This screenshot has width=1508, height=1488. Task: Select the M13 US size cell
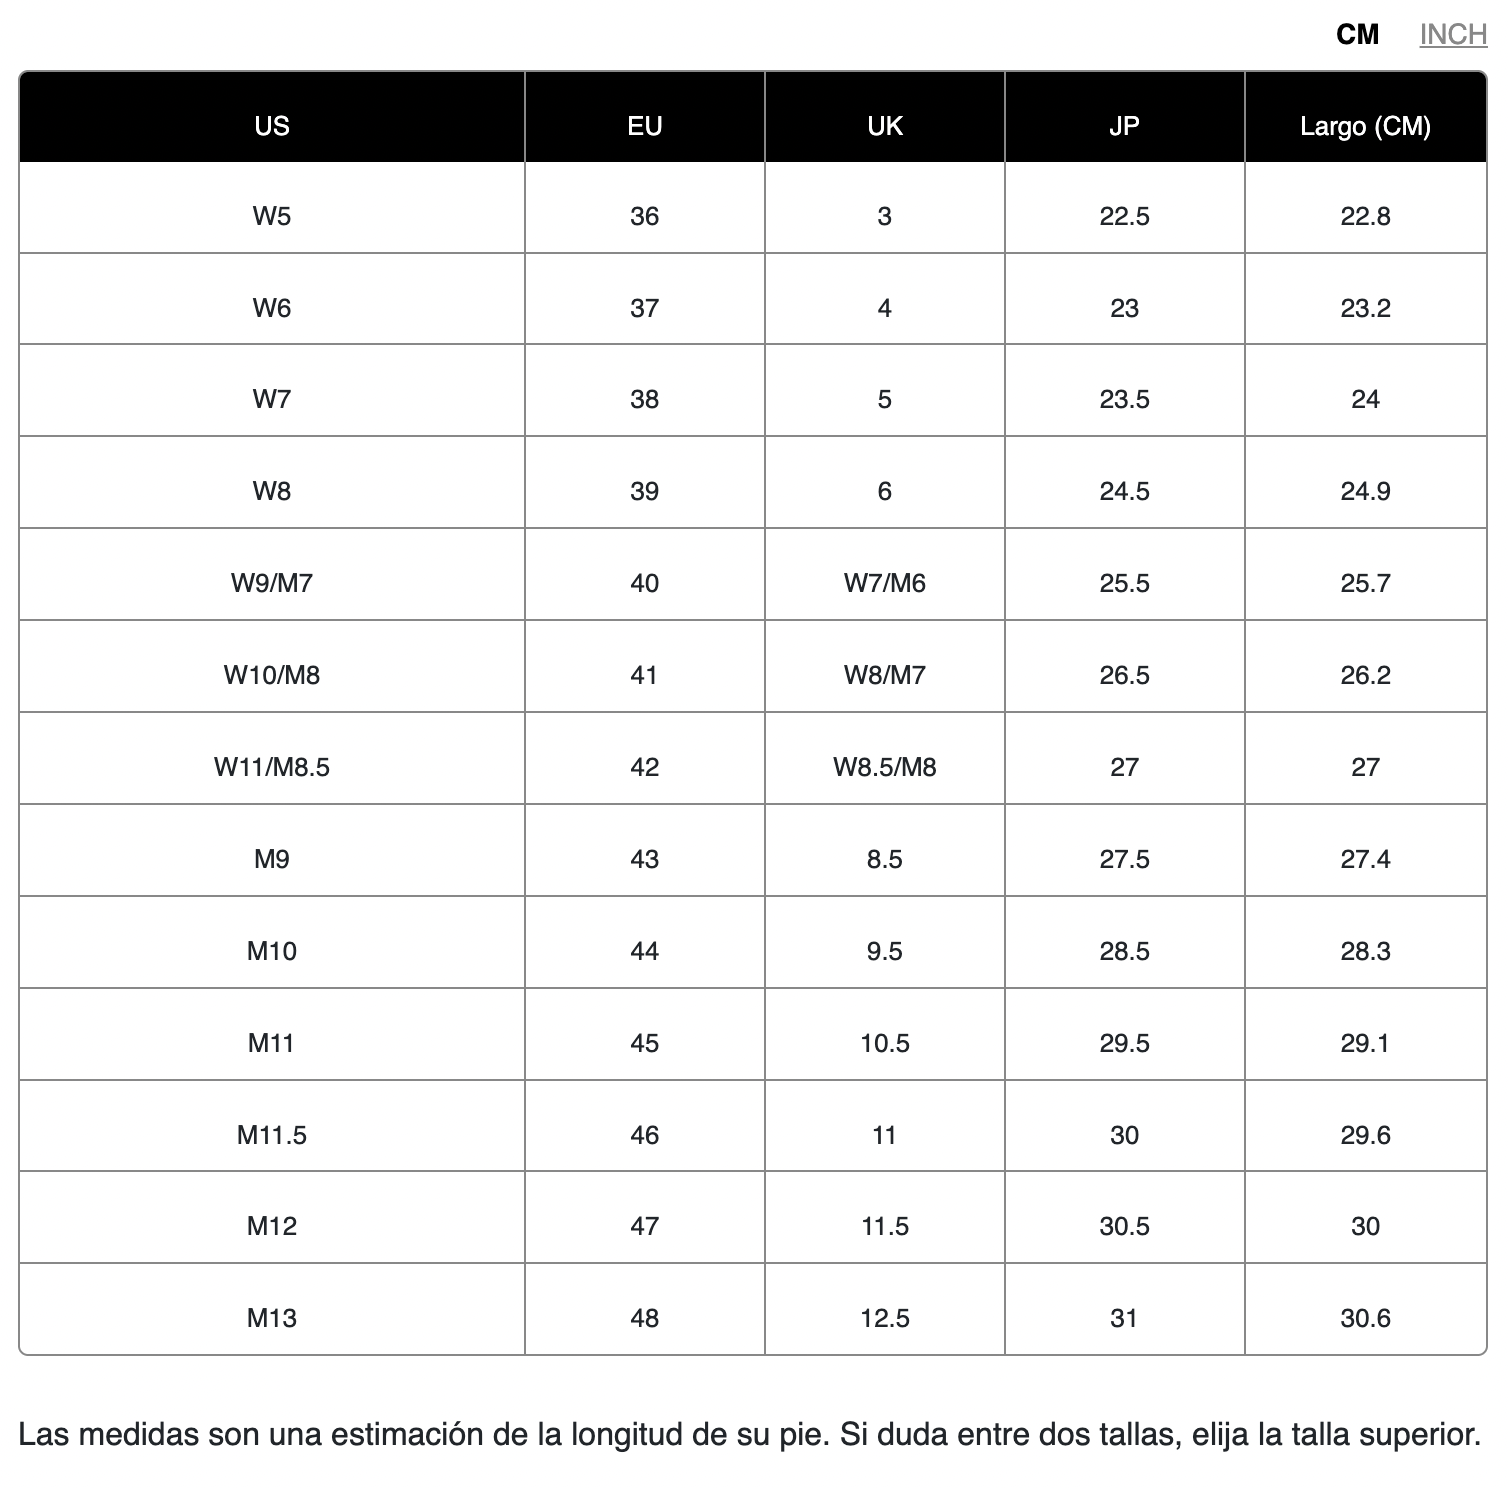pos(272,1318)
